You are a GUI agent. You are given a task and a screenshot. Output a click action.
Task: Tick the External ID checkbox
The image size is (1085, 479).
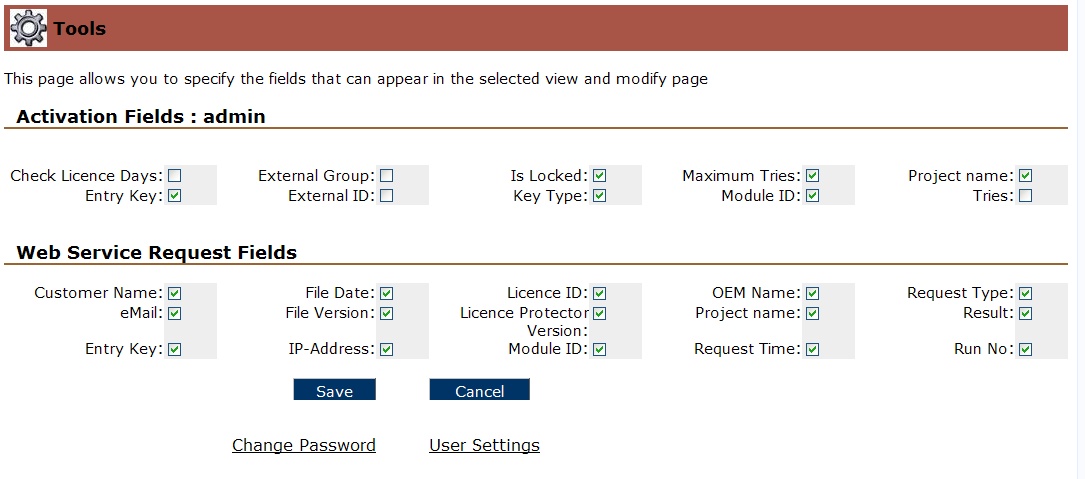(x=386, y=196)
